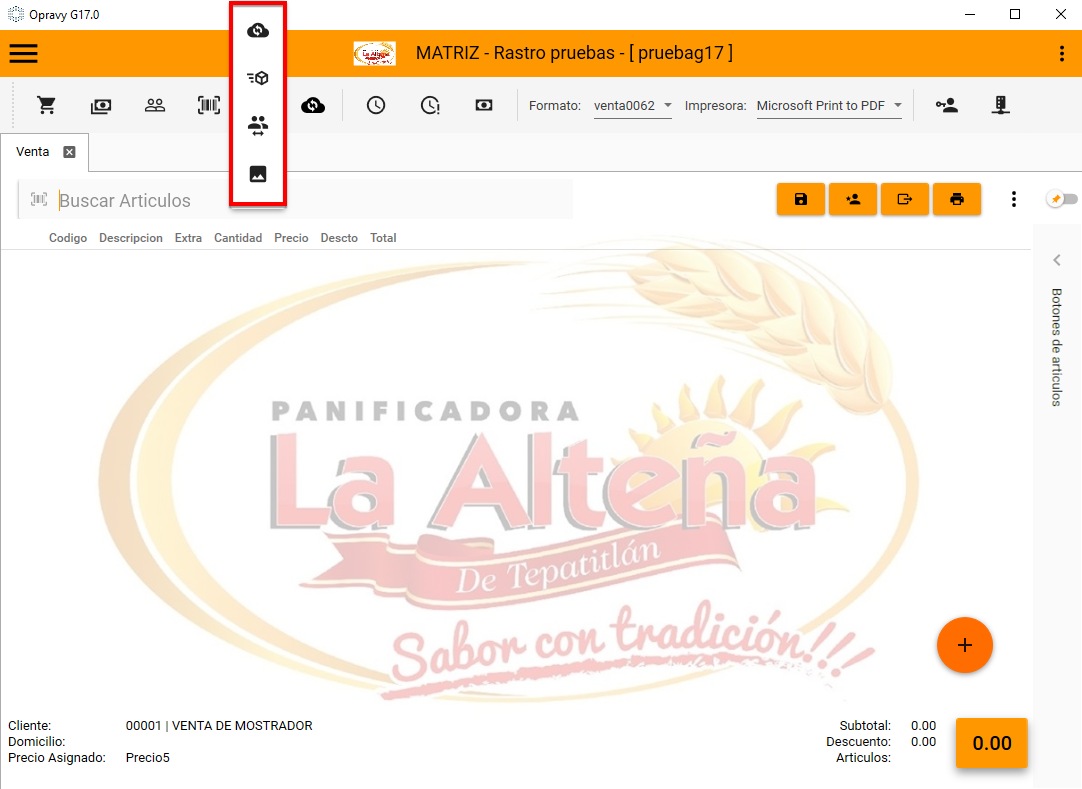The width and height of the screenshot is (1082, 789).
Task: Click the server tower icon
Action: point(1001,105)
